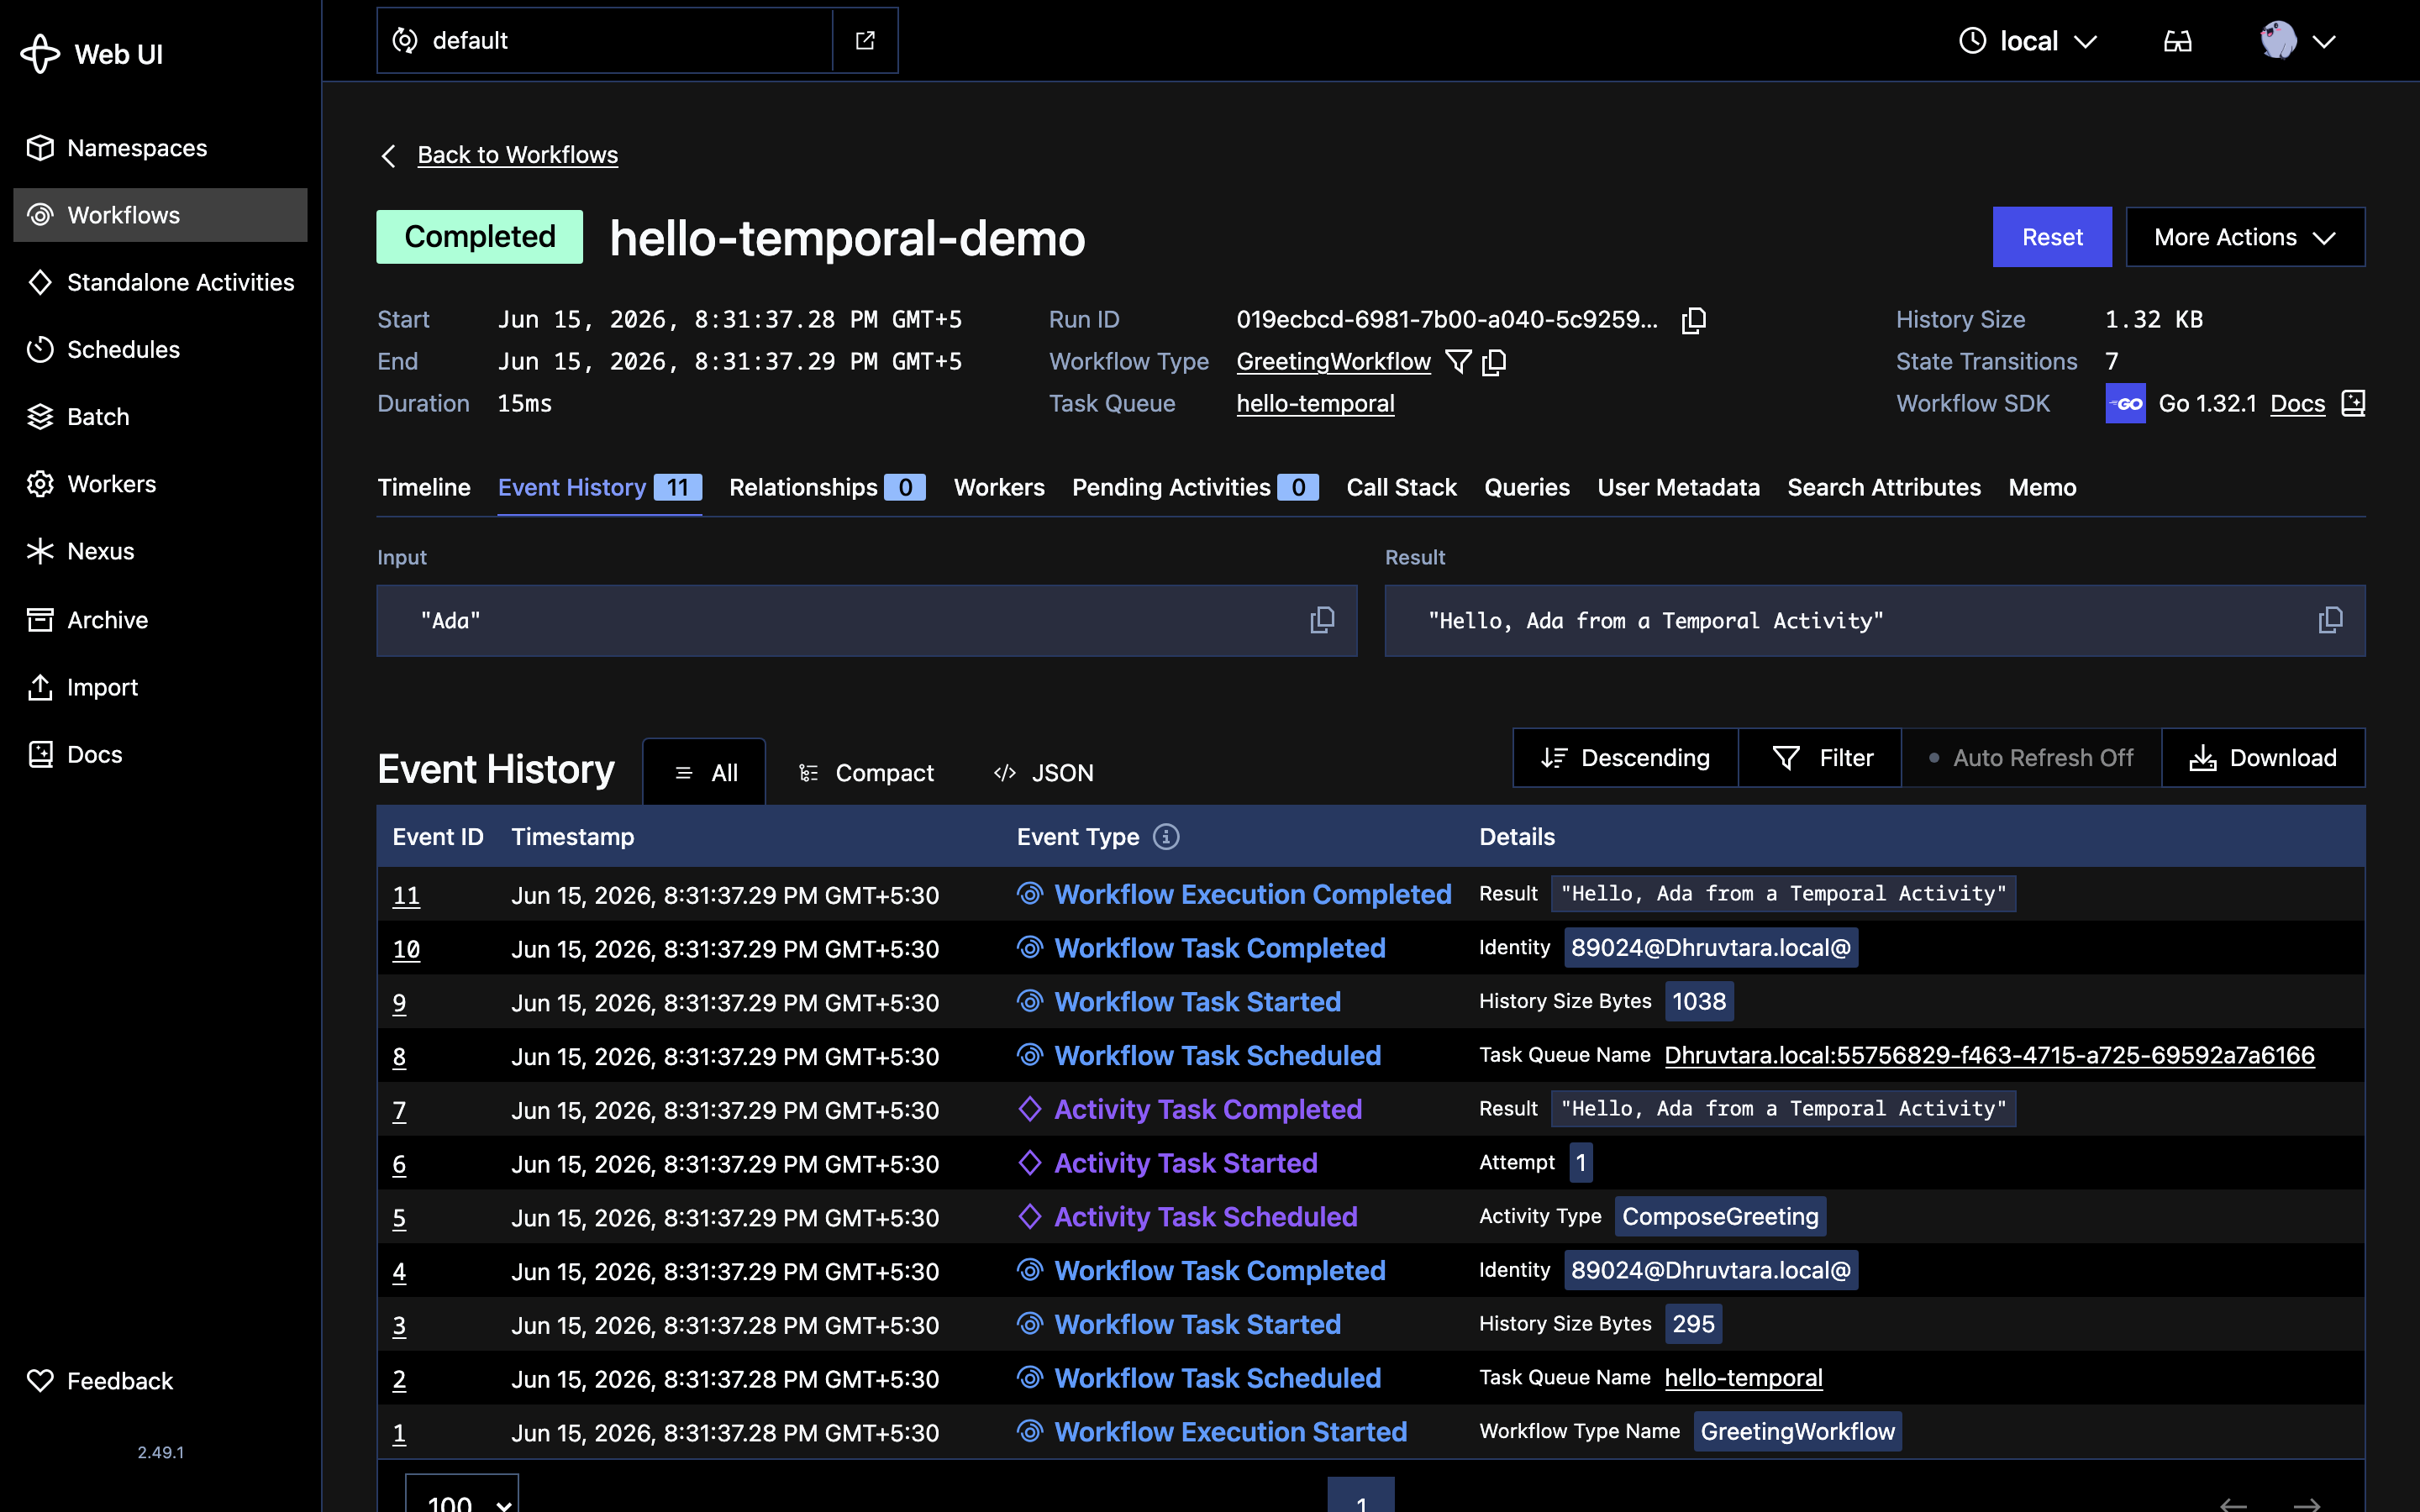Select page 1 in pagination
2420x1512 pixels.
(x=1361, y=1497)
